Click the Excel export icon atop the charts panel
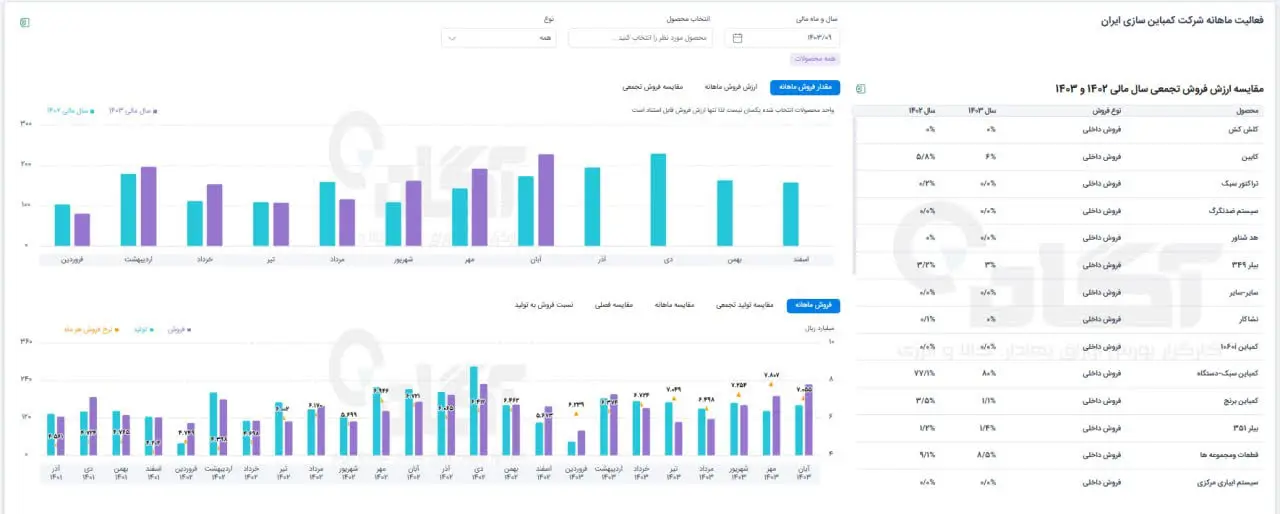 click(x=25, y=22)
